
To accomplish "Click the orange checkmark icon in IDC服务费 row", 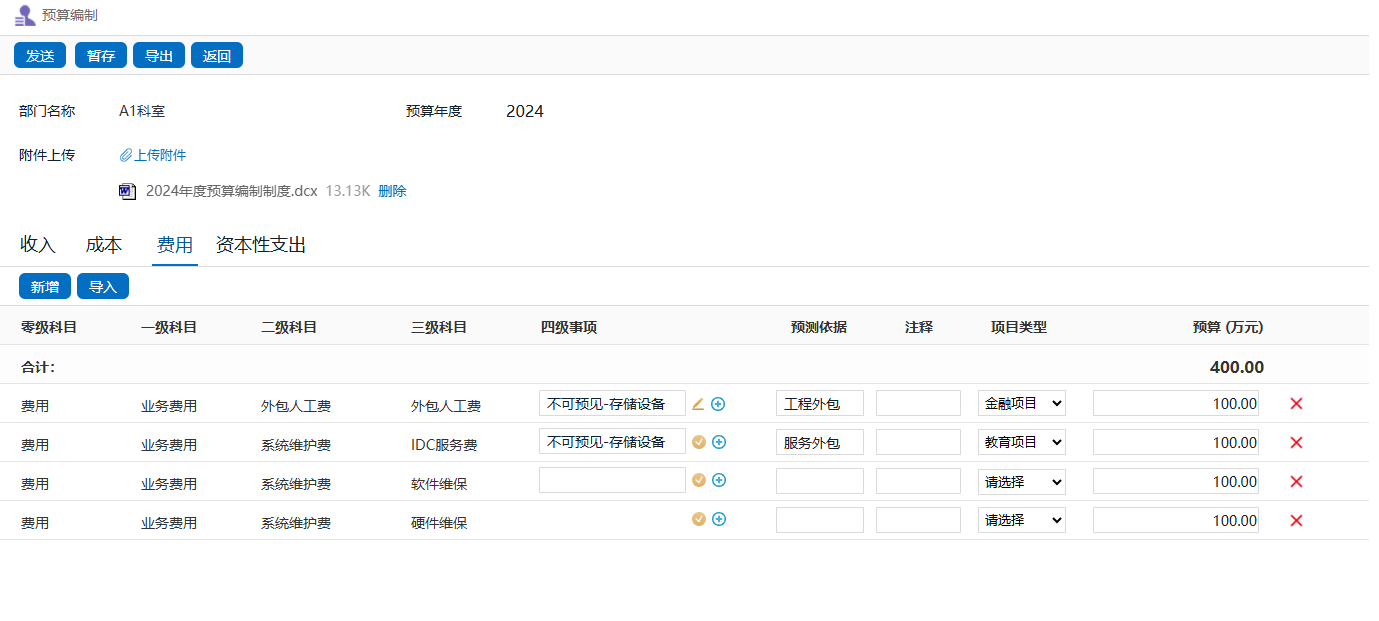I will [x=699, y=442].
